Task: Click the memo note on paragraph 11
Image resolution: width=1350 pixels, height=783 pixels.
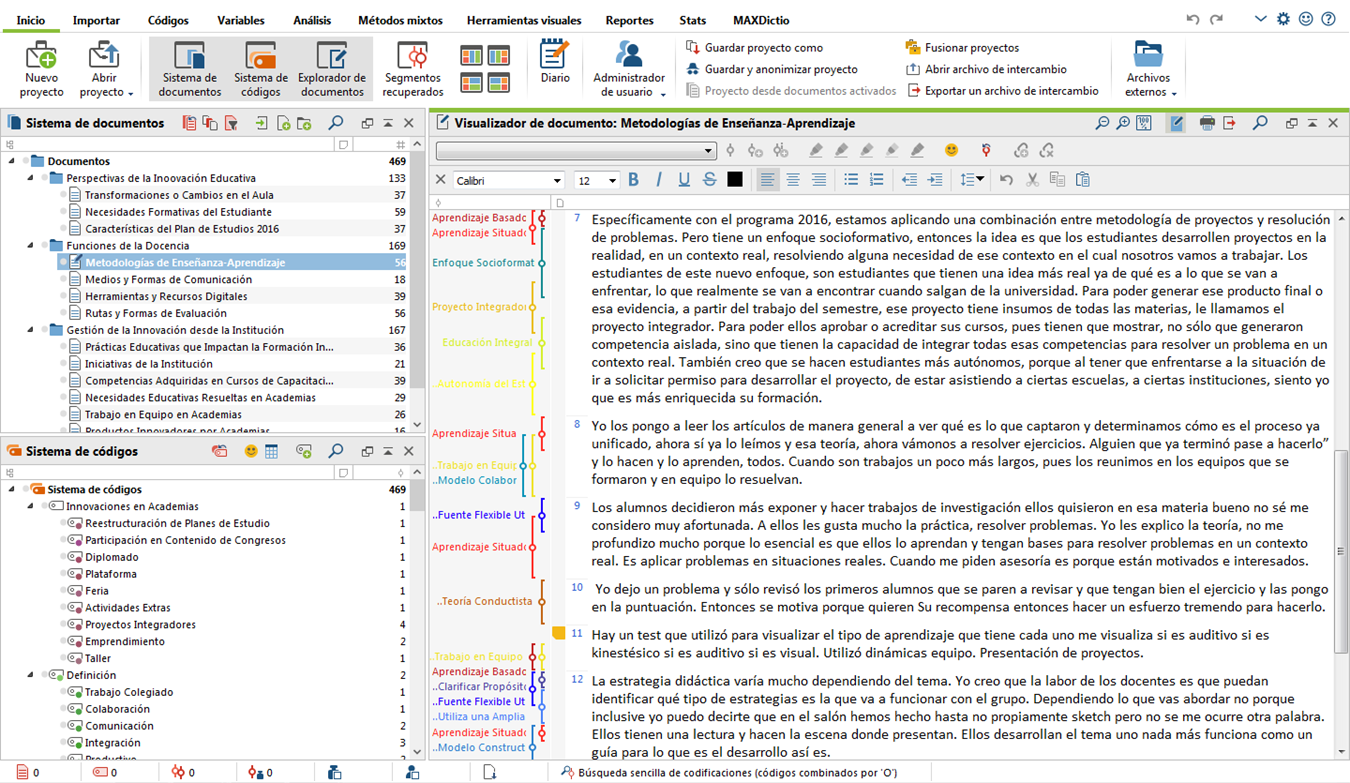Action: [560, 634]
